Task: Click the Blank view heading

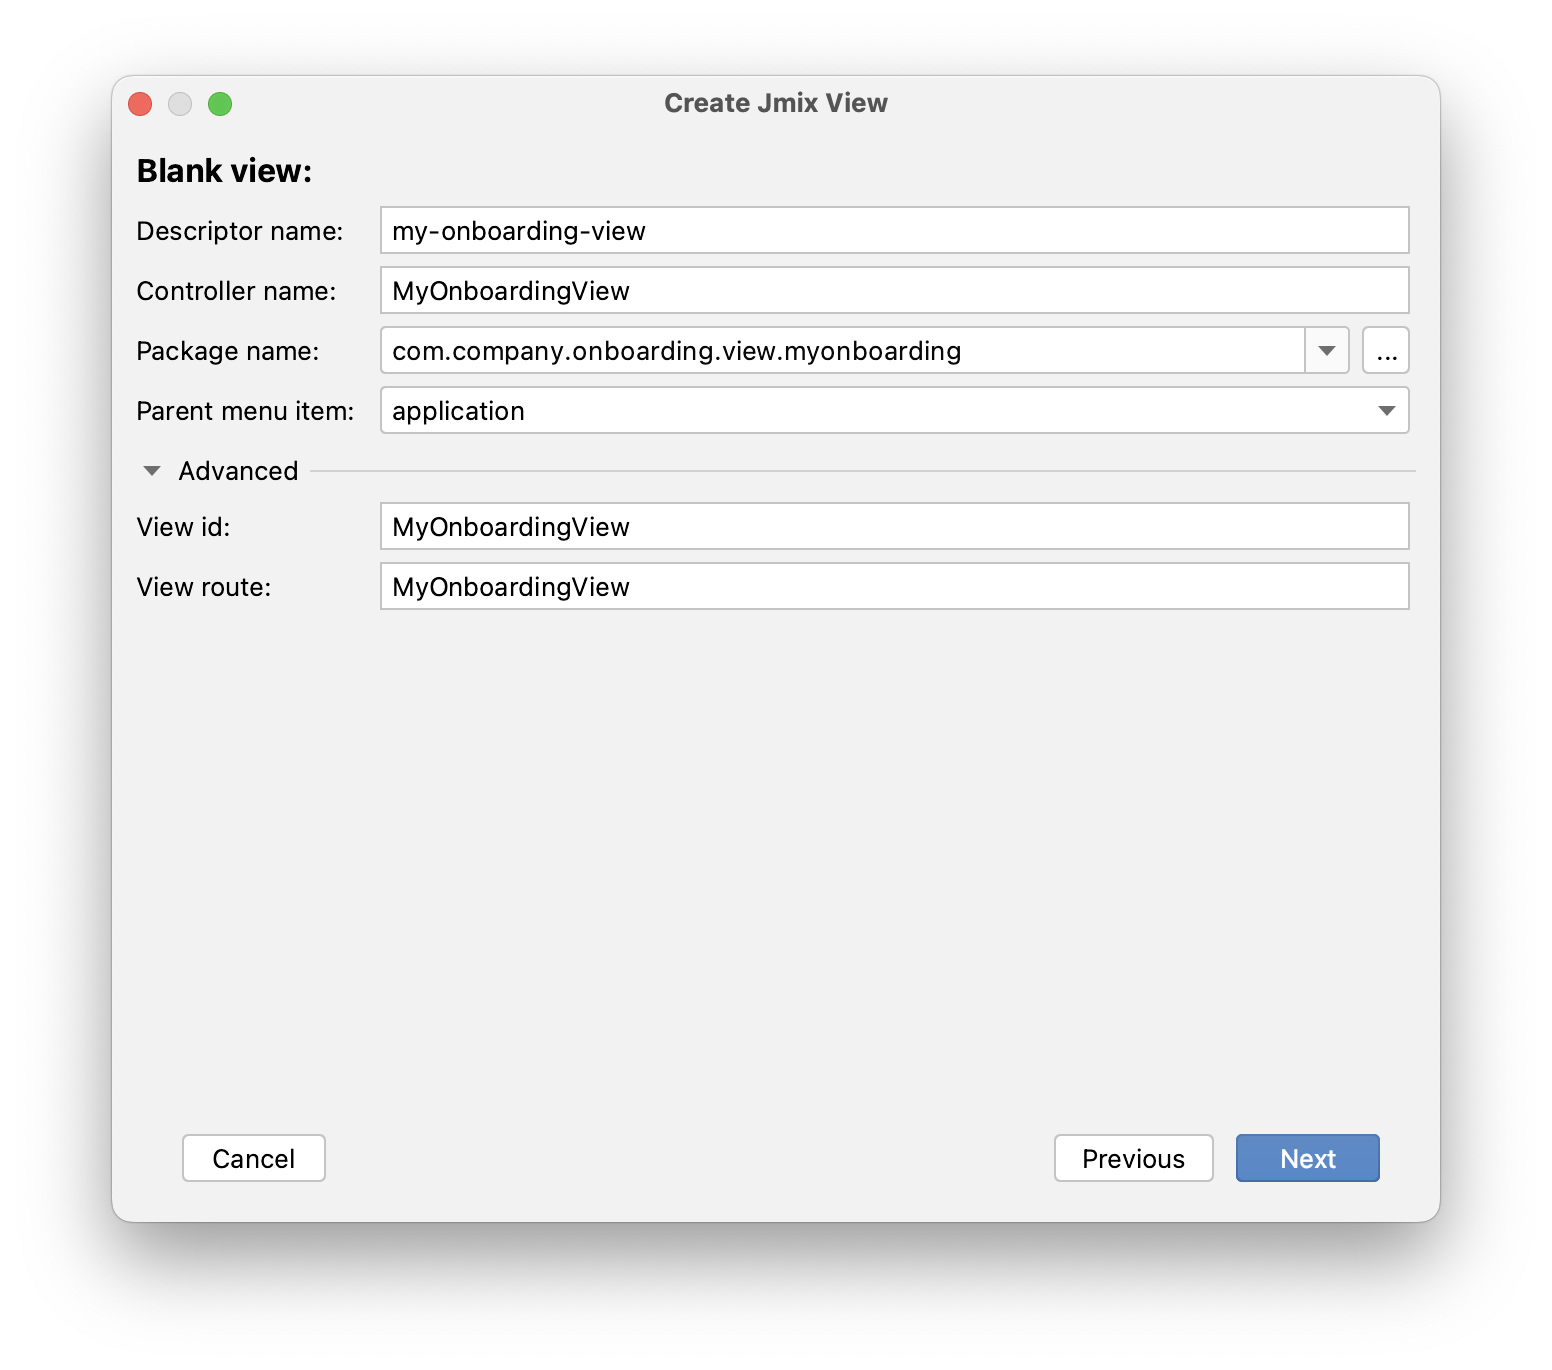Action: click(224, 170)
